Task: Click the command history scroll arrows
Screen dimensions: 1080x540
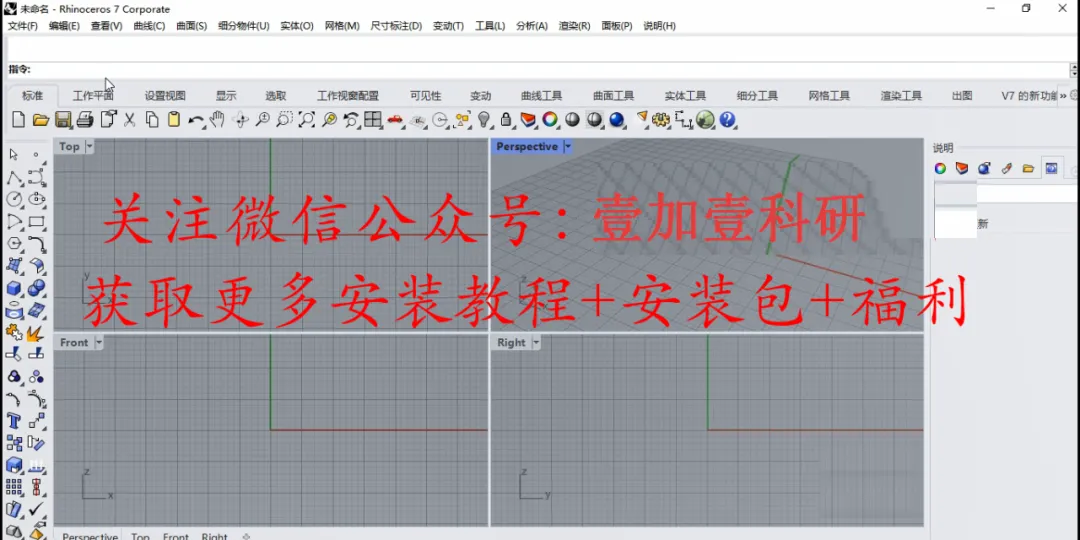Action: tap(1074, 70)
